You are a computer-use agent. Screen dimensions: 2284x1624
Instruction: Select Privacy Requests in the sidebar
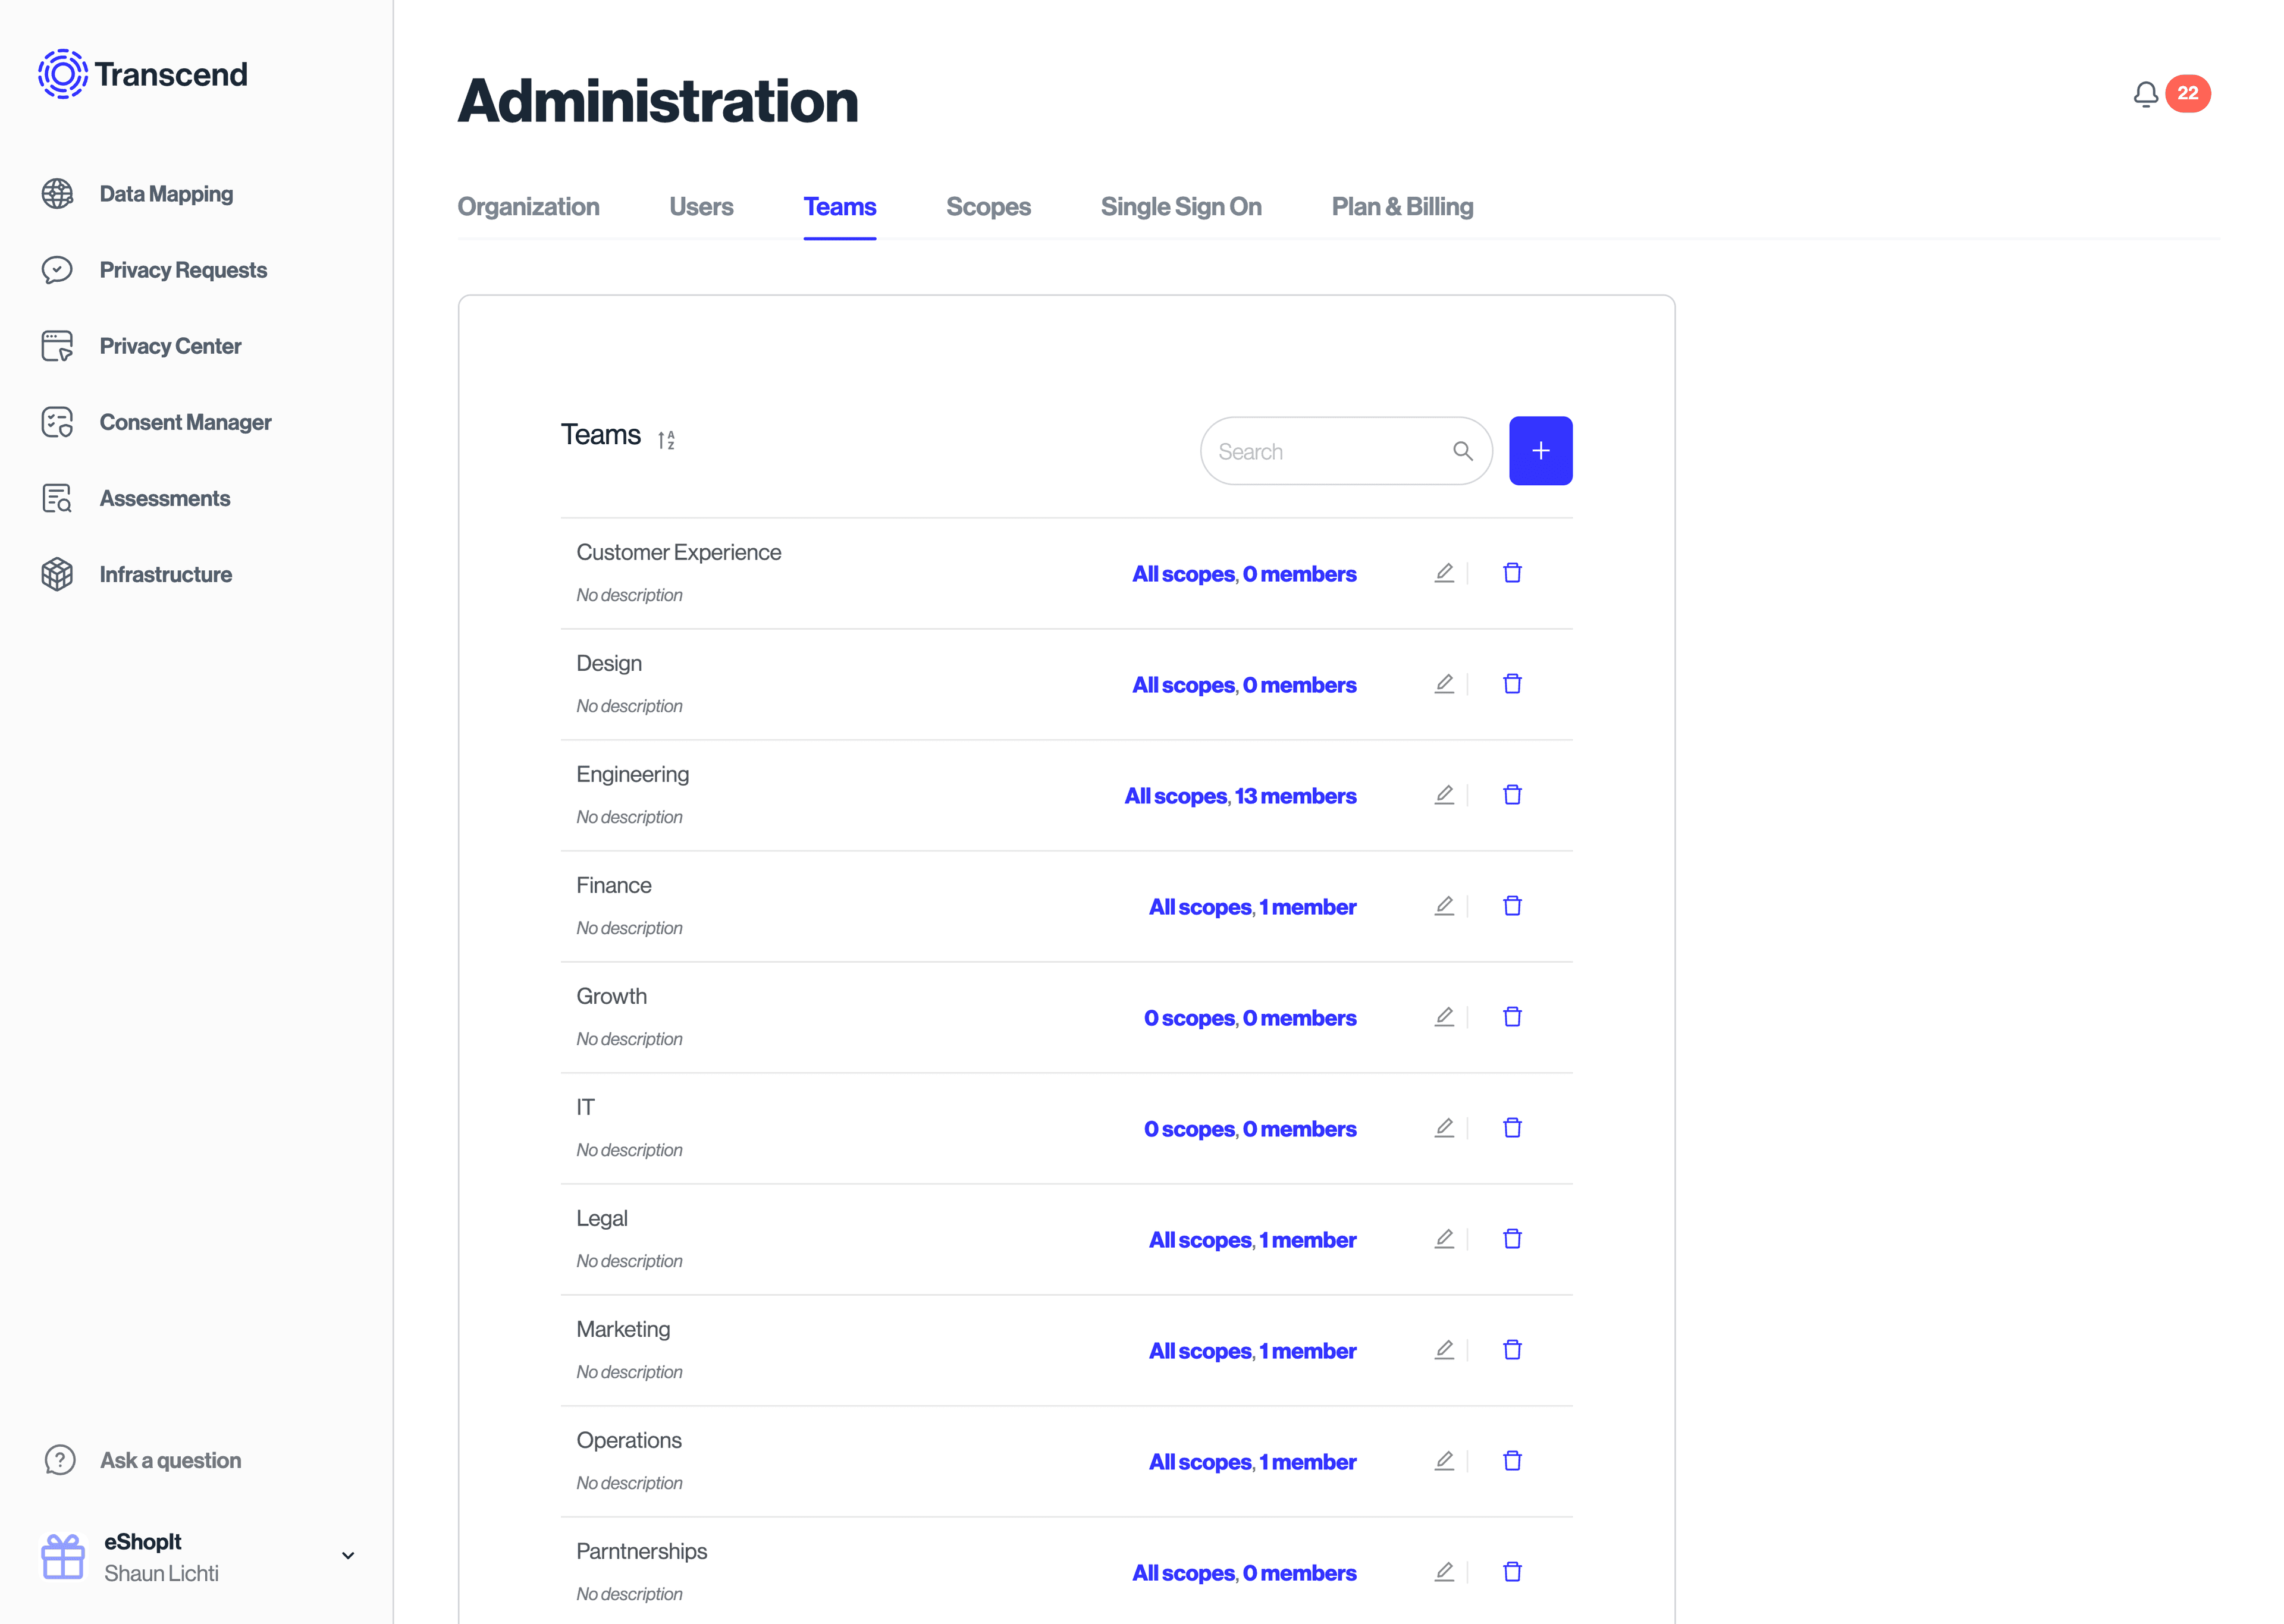pos(183,269)
